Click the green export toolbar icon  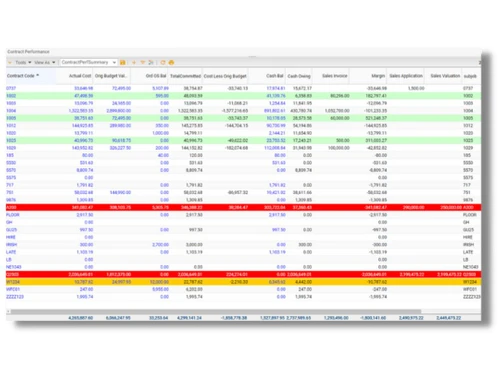click(151, 62)
